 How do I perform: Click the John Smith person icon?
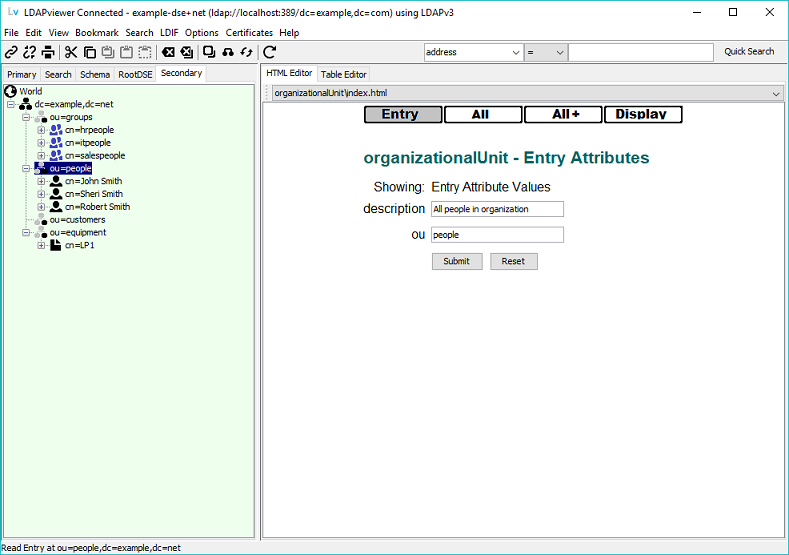pos(56,182)
